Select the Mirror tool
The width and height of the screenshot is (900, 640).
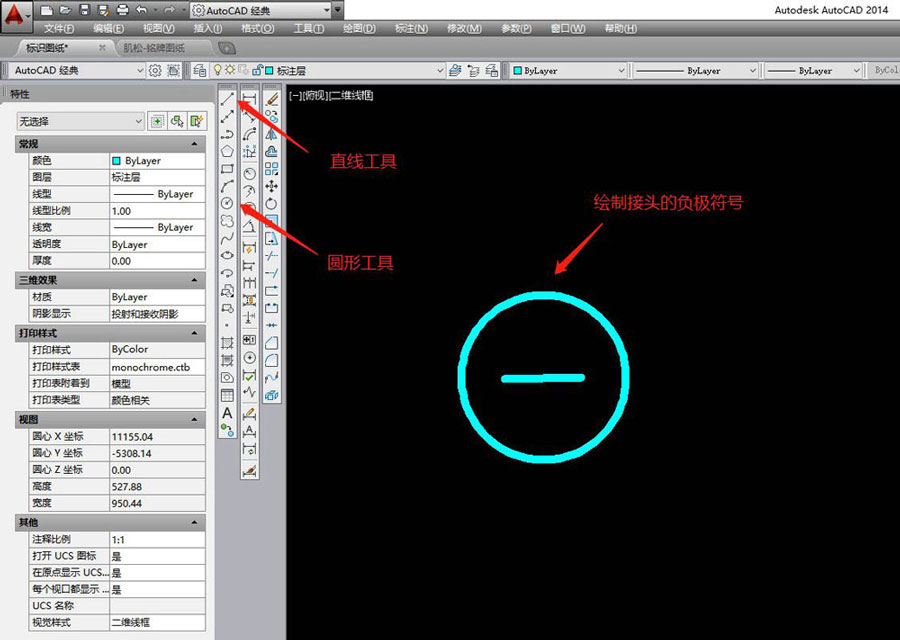pyautogui.click(x=271, y=134)
